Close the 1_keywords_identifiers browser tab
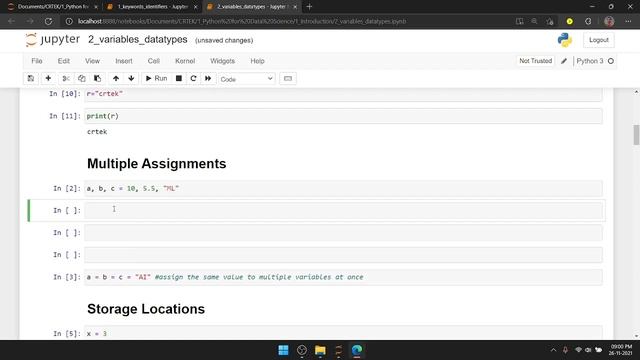Screen dimensions: 640x360 tap(195, 7)
